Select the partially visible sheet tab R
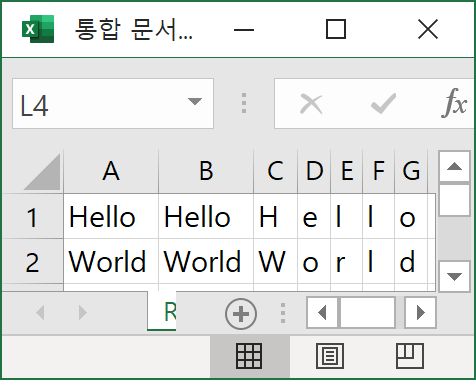The width and height of the screenshot is (476, 380). click(x=162, y=311)
